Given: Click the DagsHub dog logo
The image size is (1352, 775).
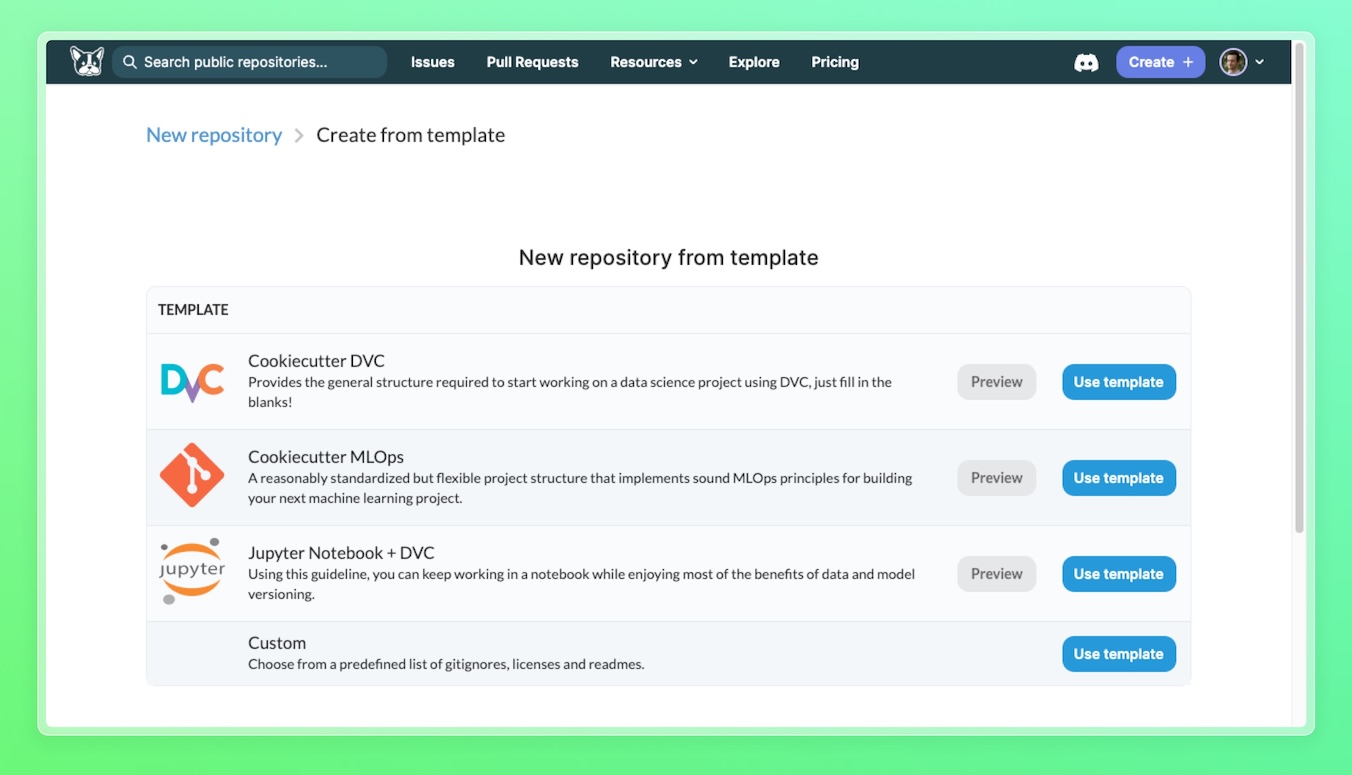Looking at the screenshot, I should pos(87,62).
